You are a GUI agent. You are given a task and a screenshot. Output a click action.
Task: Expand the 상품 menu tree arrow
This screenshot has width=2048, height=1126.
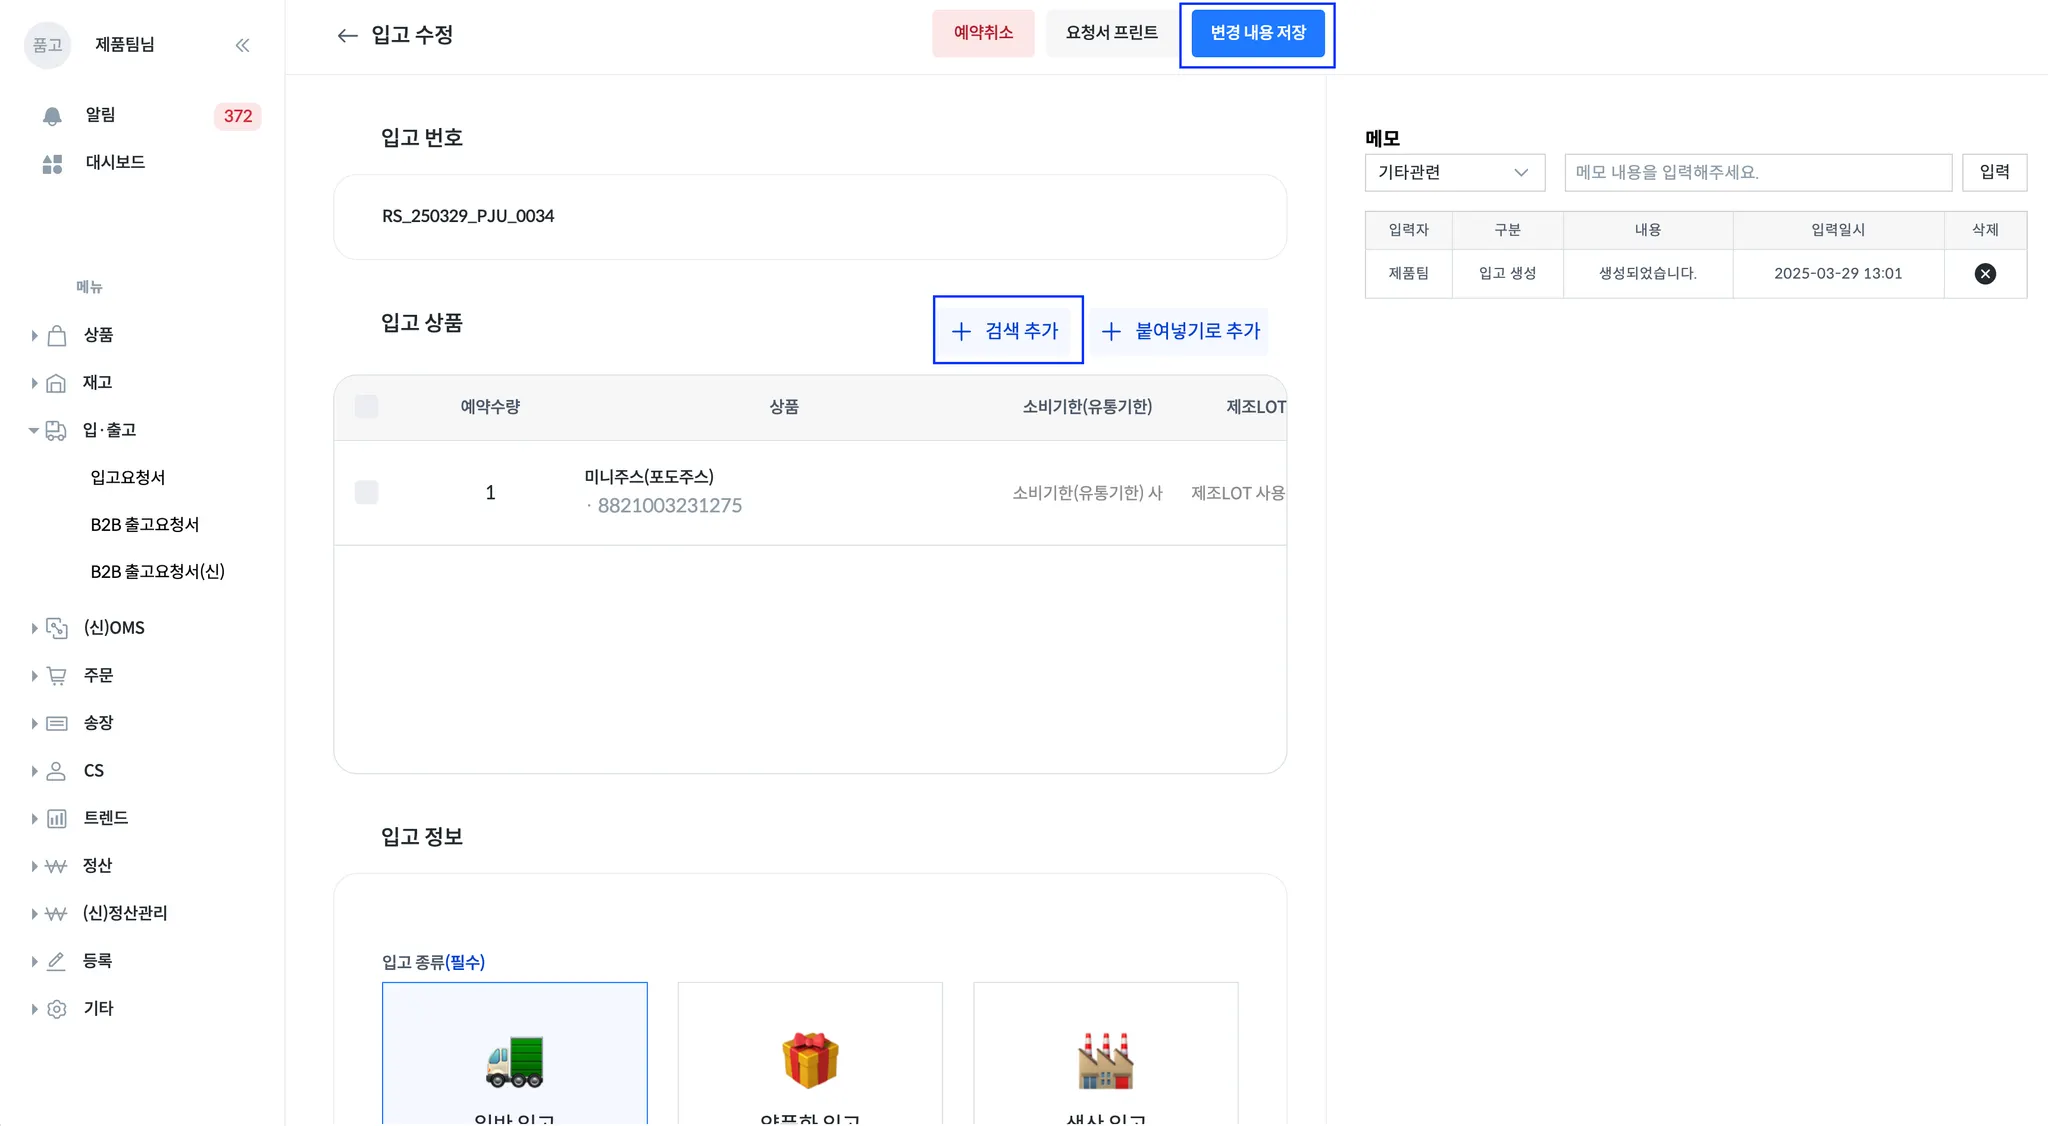pyautogui.click(x=34, y=336)
